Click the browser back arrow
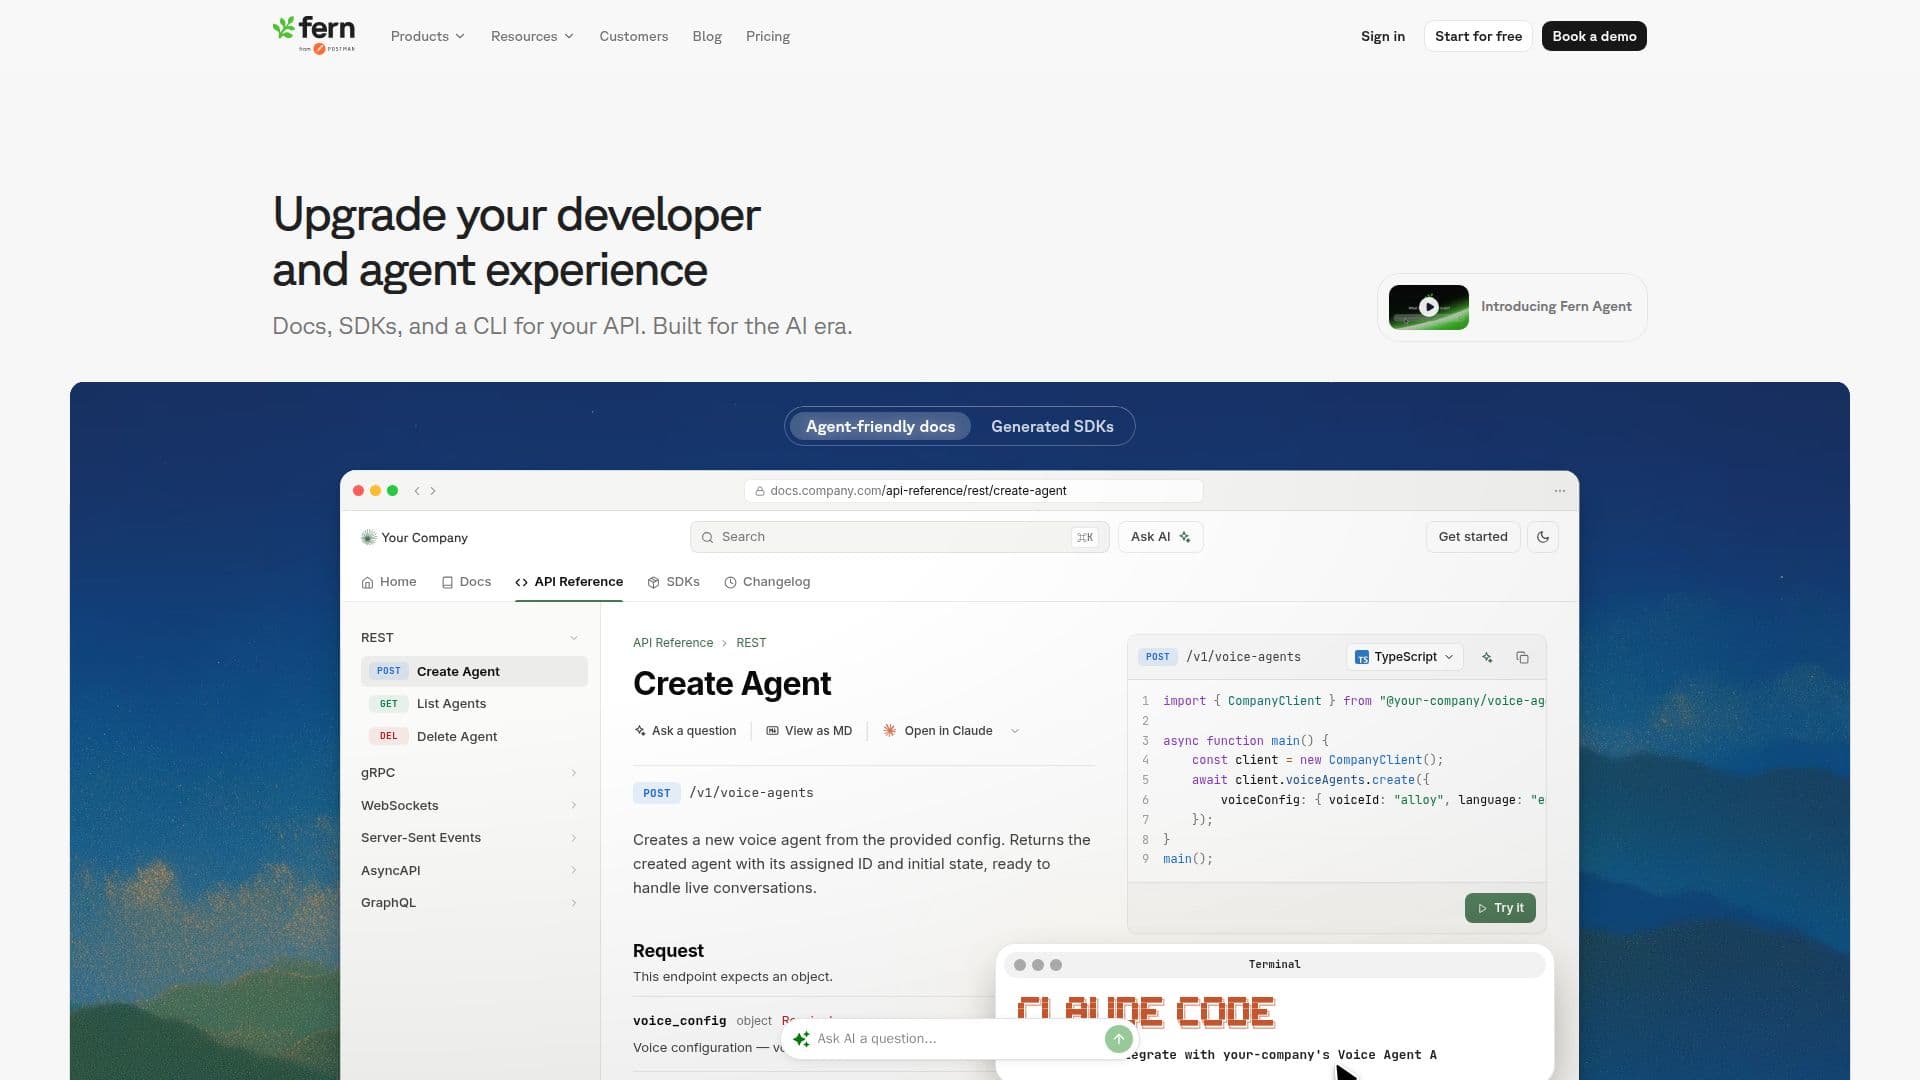 tap(417, 491)
